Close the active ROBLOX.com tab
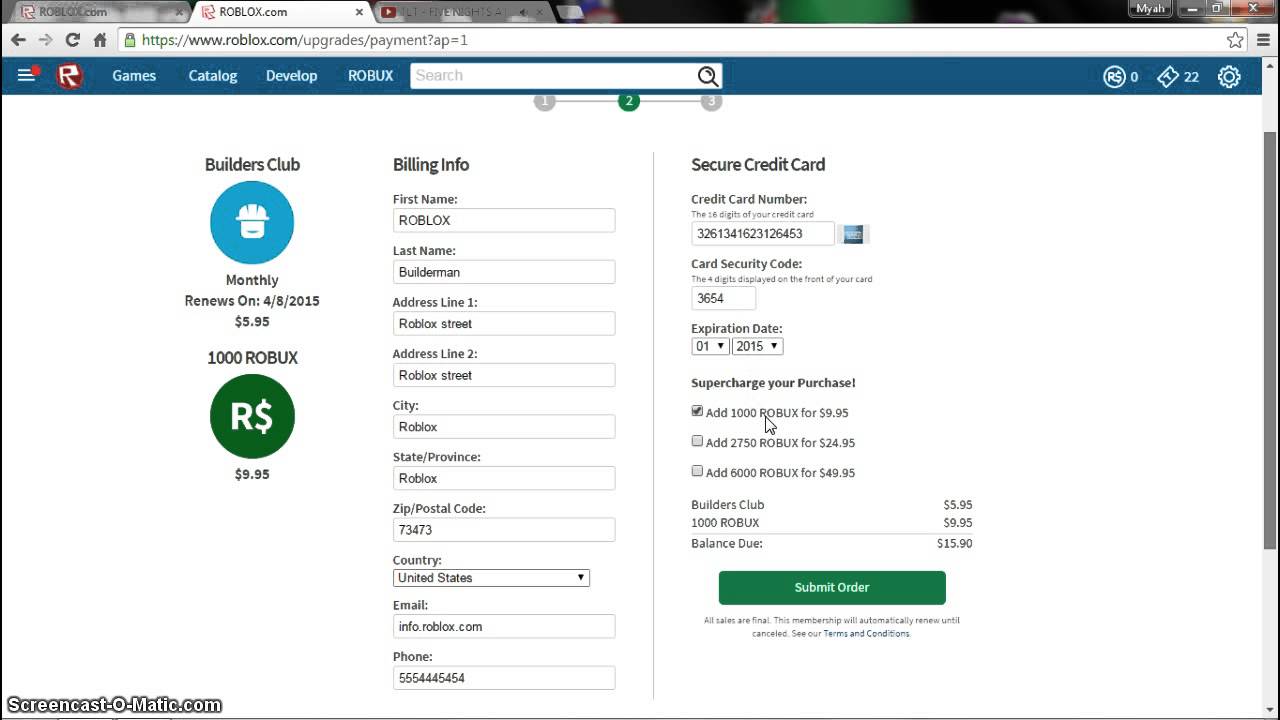Viewport: 1280px width, 720px height. [x=359, y=12]
